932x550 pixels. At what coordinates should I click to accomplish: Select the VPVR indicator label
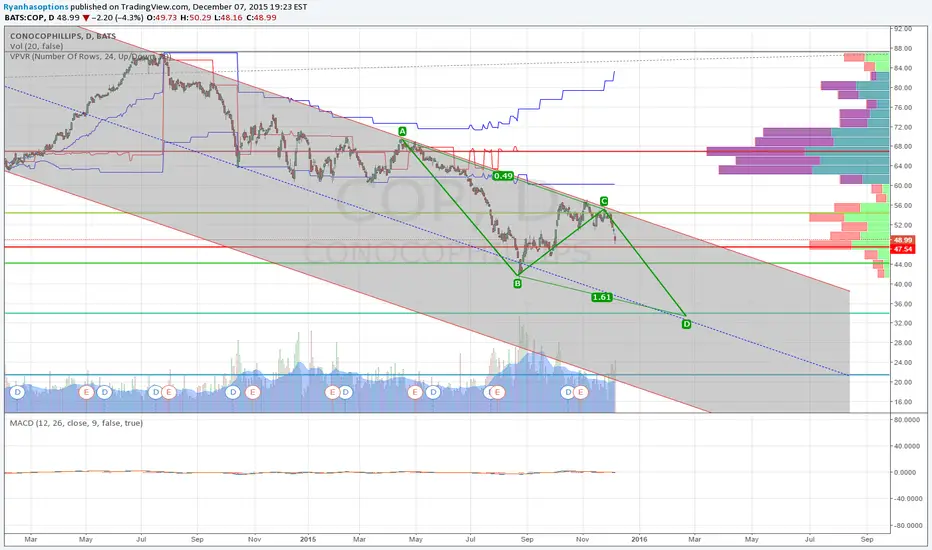click(90, 56)
